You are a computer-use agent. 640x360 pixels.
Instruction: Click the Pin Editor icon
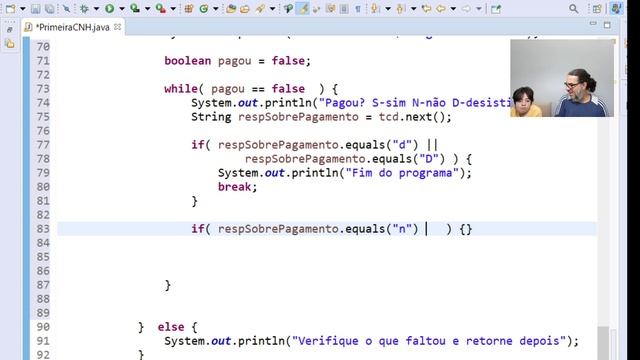(496, 9)
